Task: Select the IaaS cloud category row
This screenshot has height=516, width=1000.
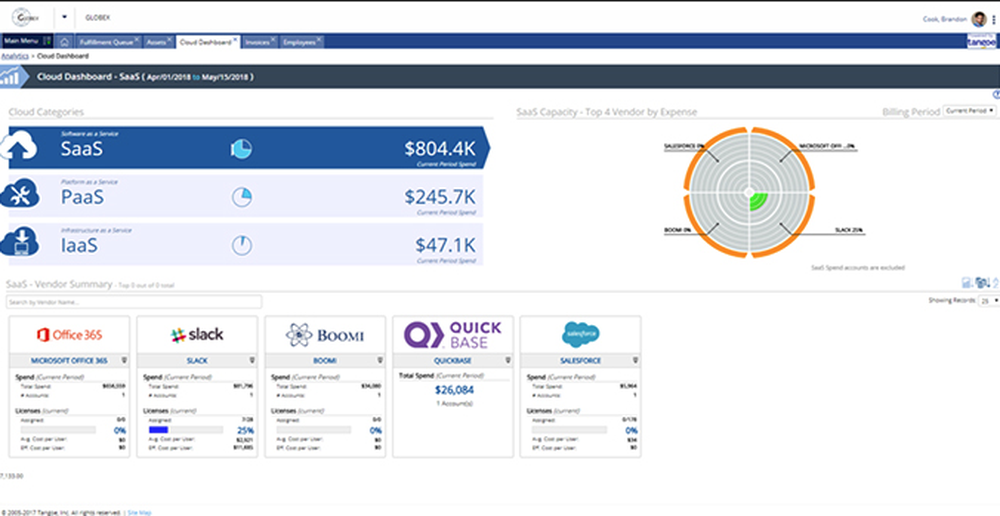Action: 246,244
